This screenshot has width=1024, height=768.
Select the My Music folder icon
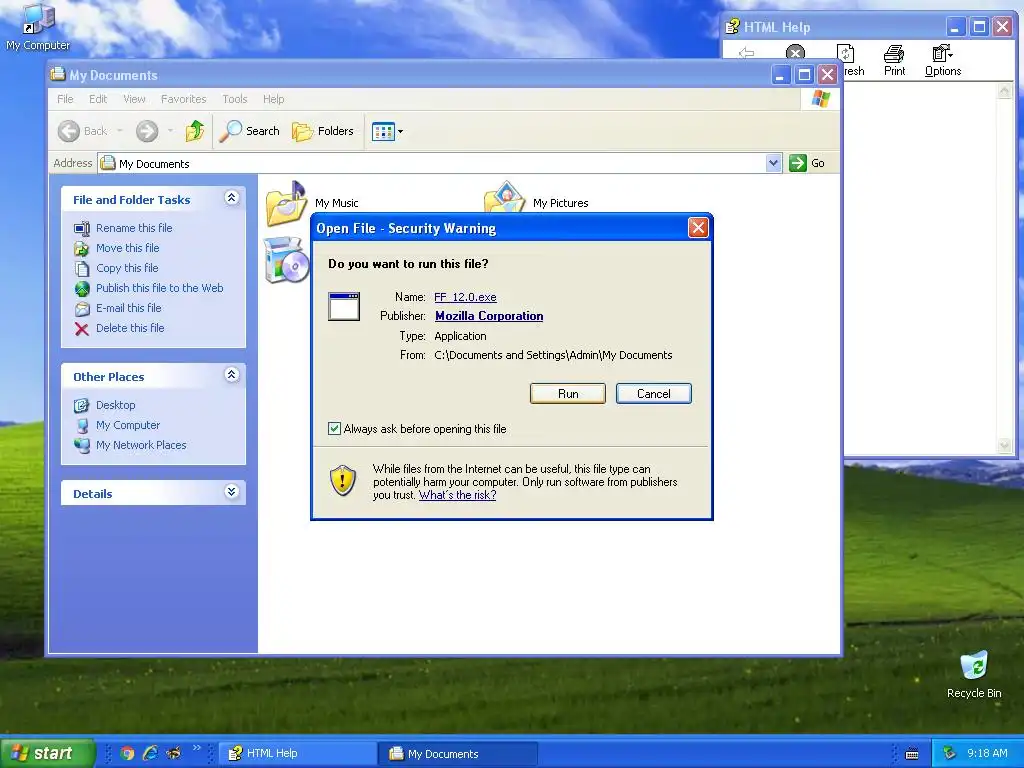(286, 203)
